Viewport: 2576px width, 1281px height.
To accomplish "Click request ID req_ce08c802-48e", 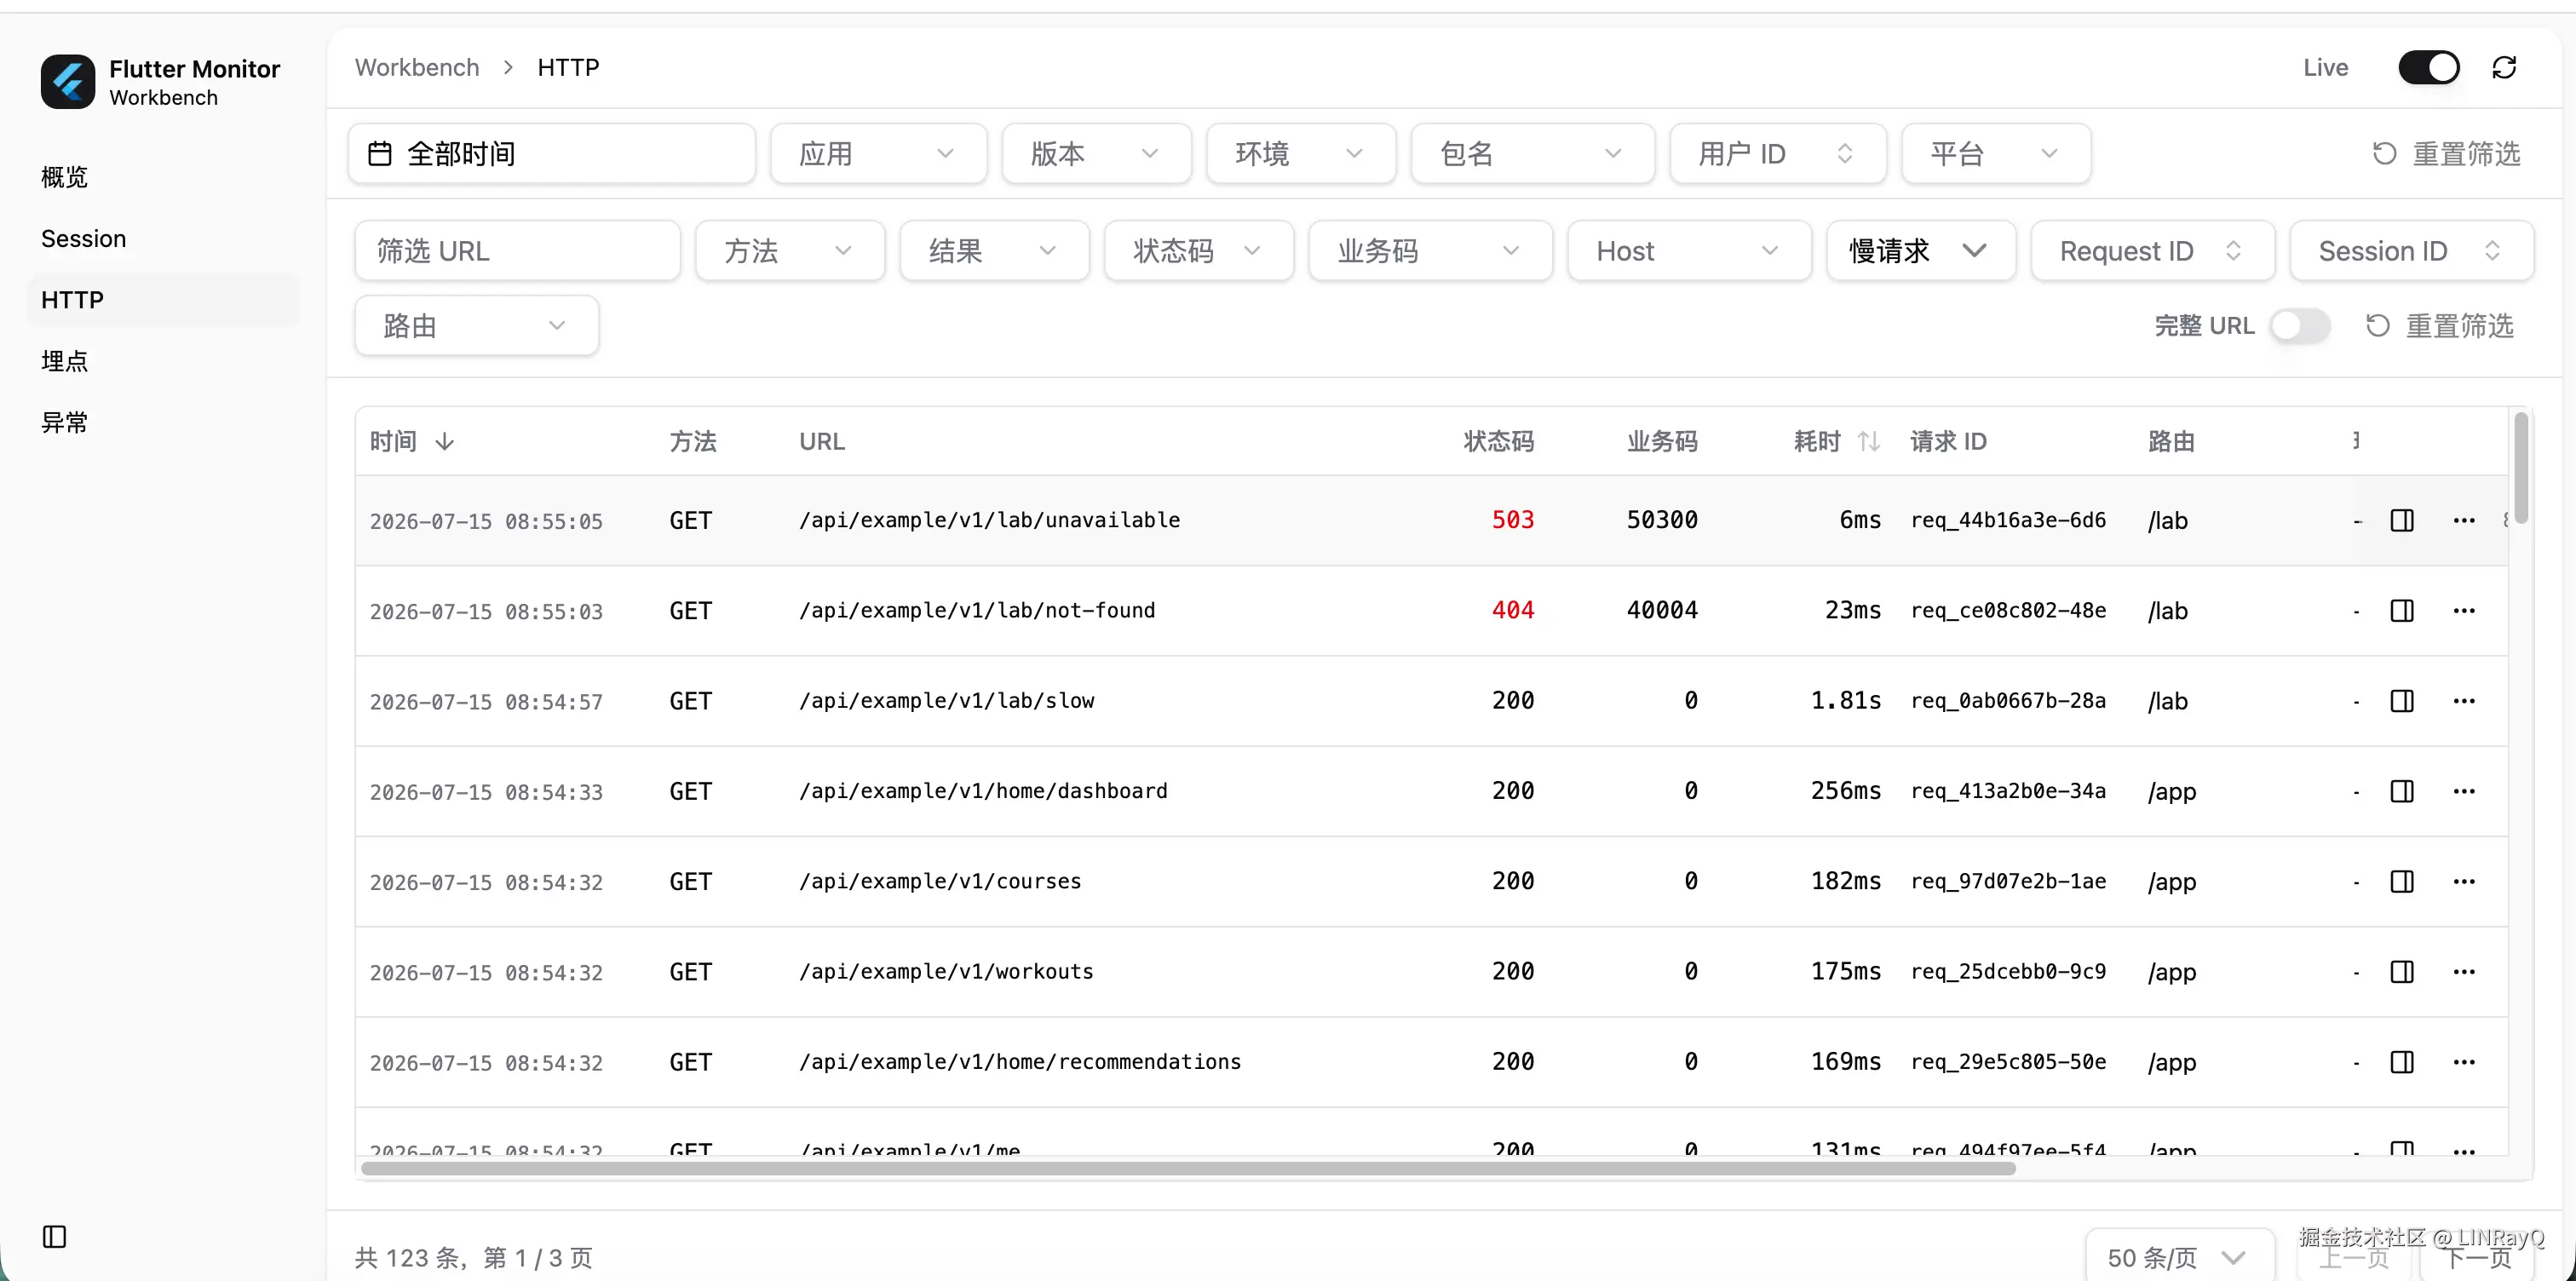I will click(x=2008, y=610).
